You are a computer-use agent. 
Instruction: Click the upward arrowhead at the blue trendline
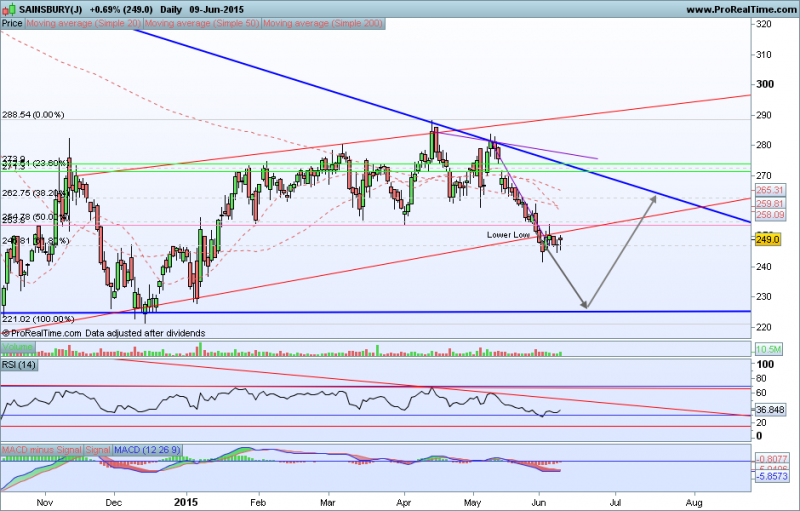tap(655, 198)
